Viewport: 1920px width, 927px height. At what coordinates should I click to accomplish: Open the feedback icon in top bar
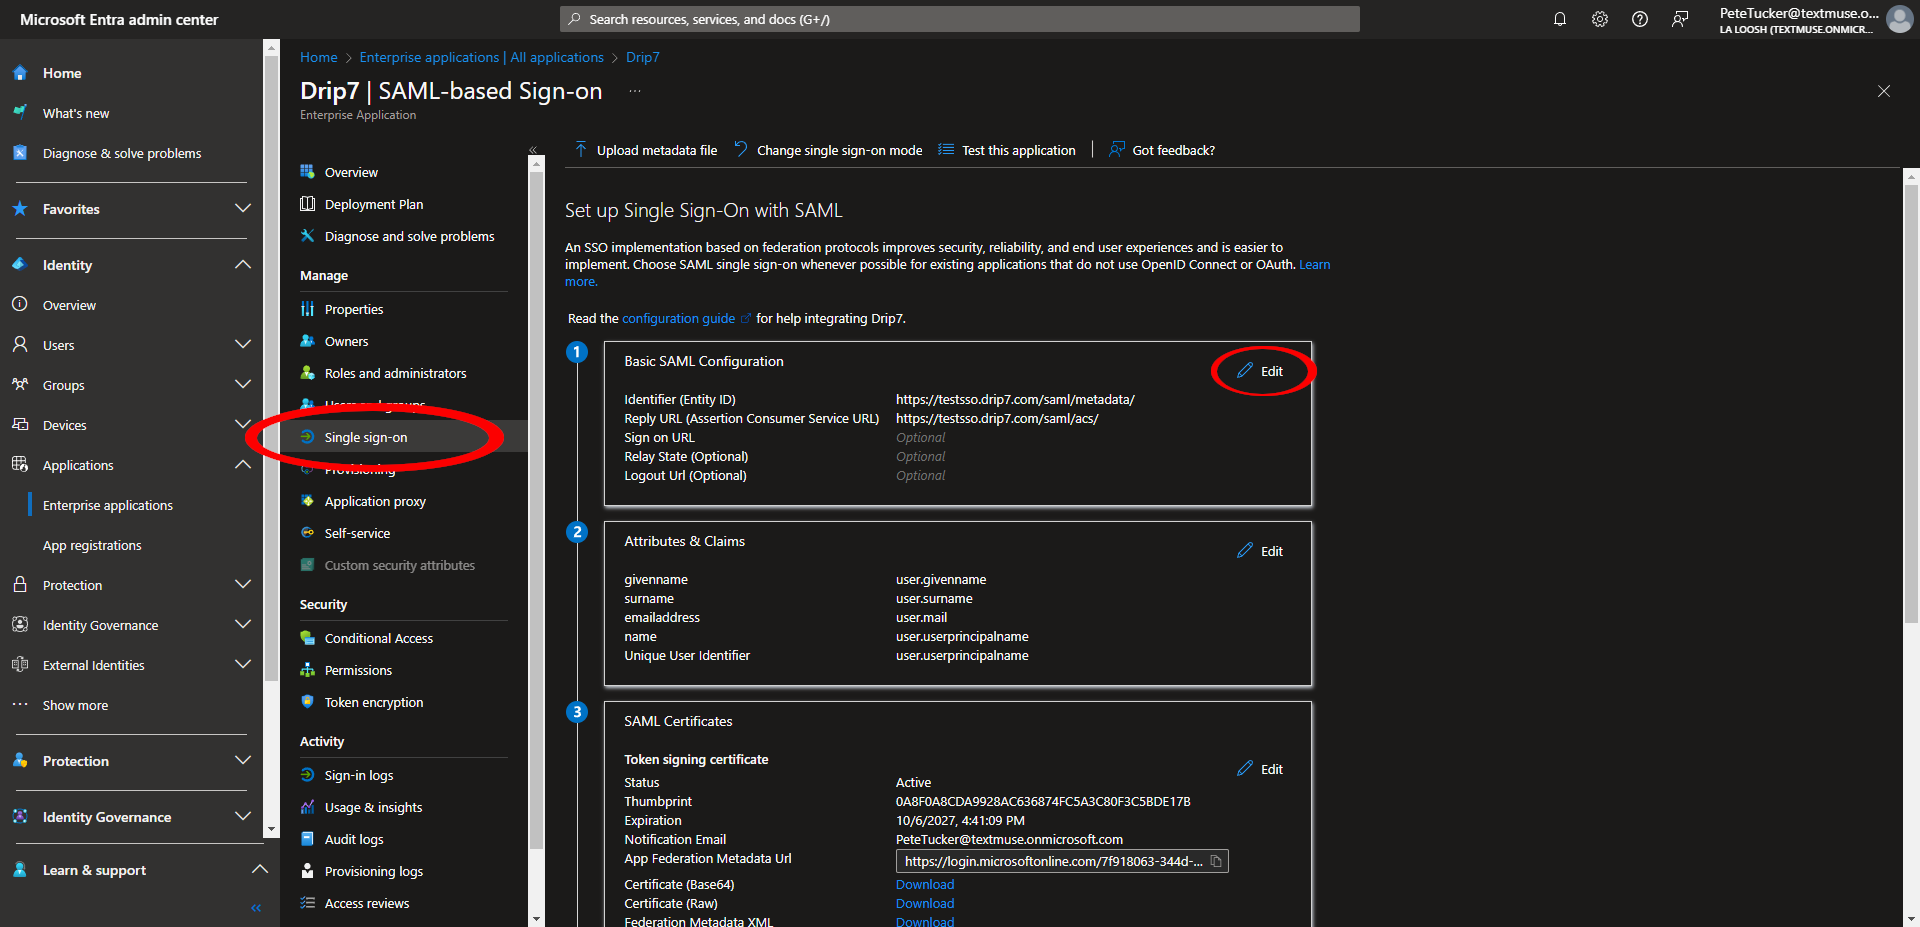pos(1680,19)
